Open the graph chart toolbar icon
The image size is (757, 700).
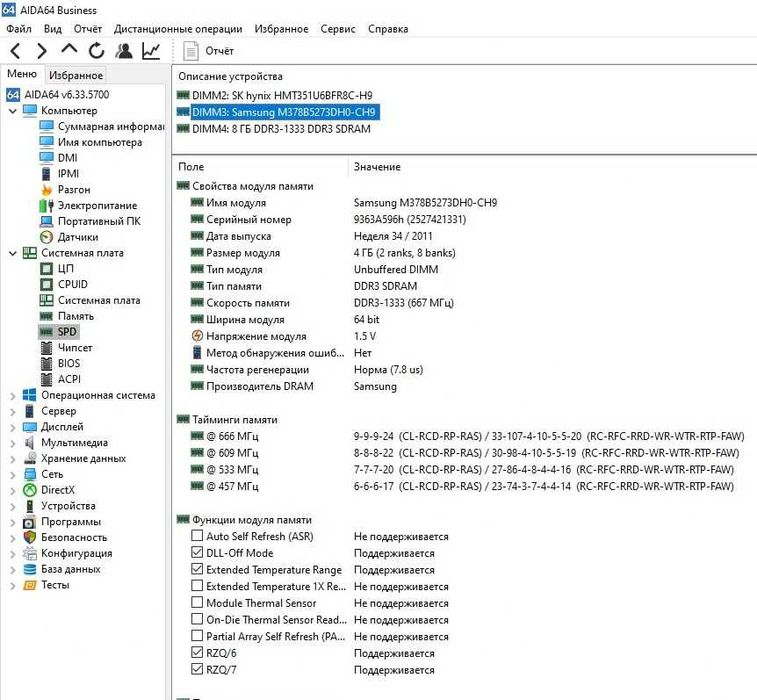151,51
